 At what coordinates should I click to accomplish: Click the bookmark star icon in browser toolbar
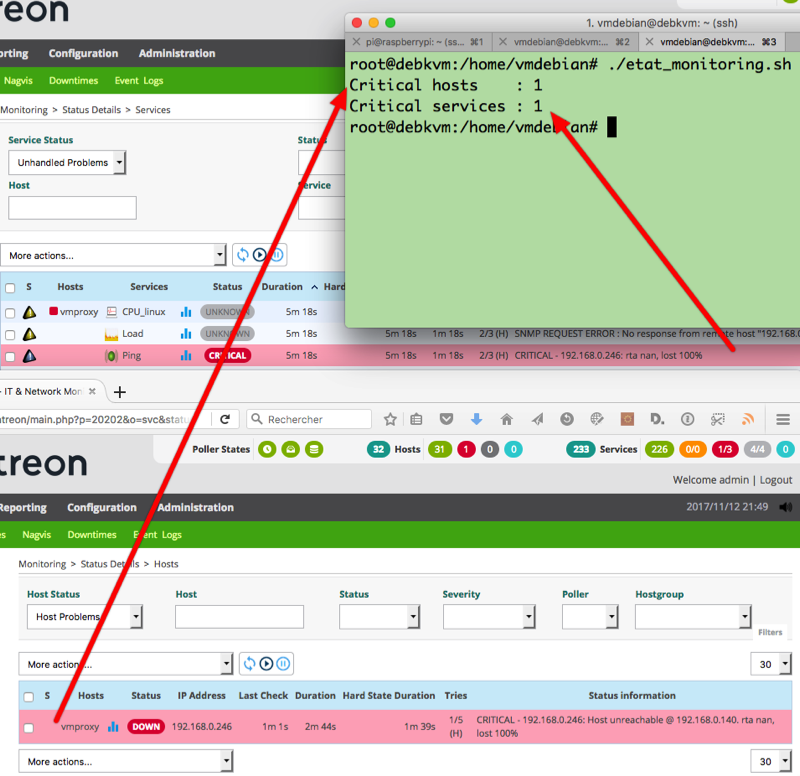(390, 420)
